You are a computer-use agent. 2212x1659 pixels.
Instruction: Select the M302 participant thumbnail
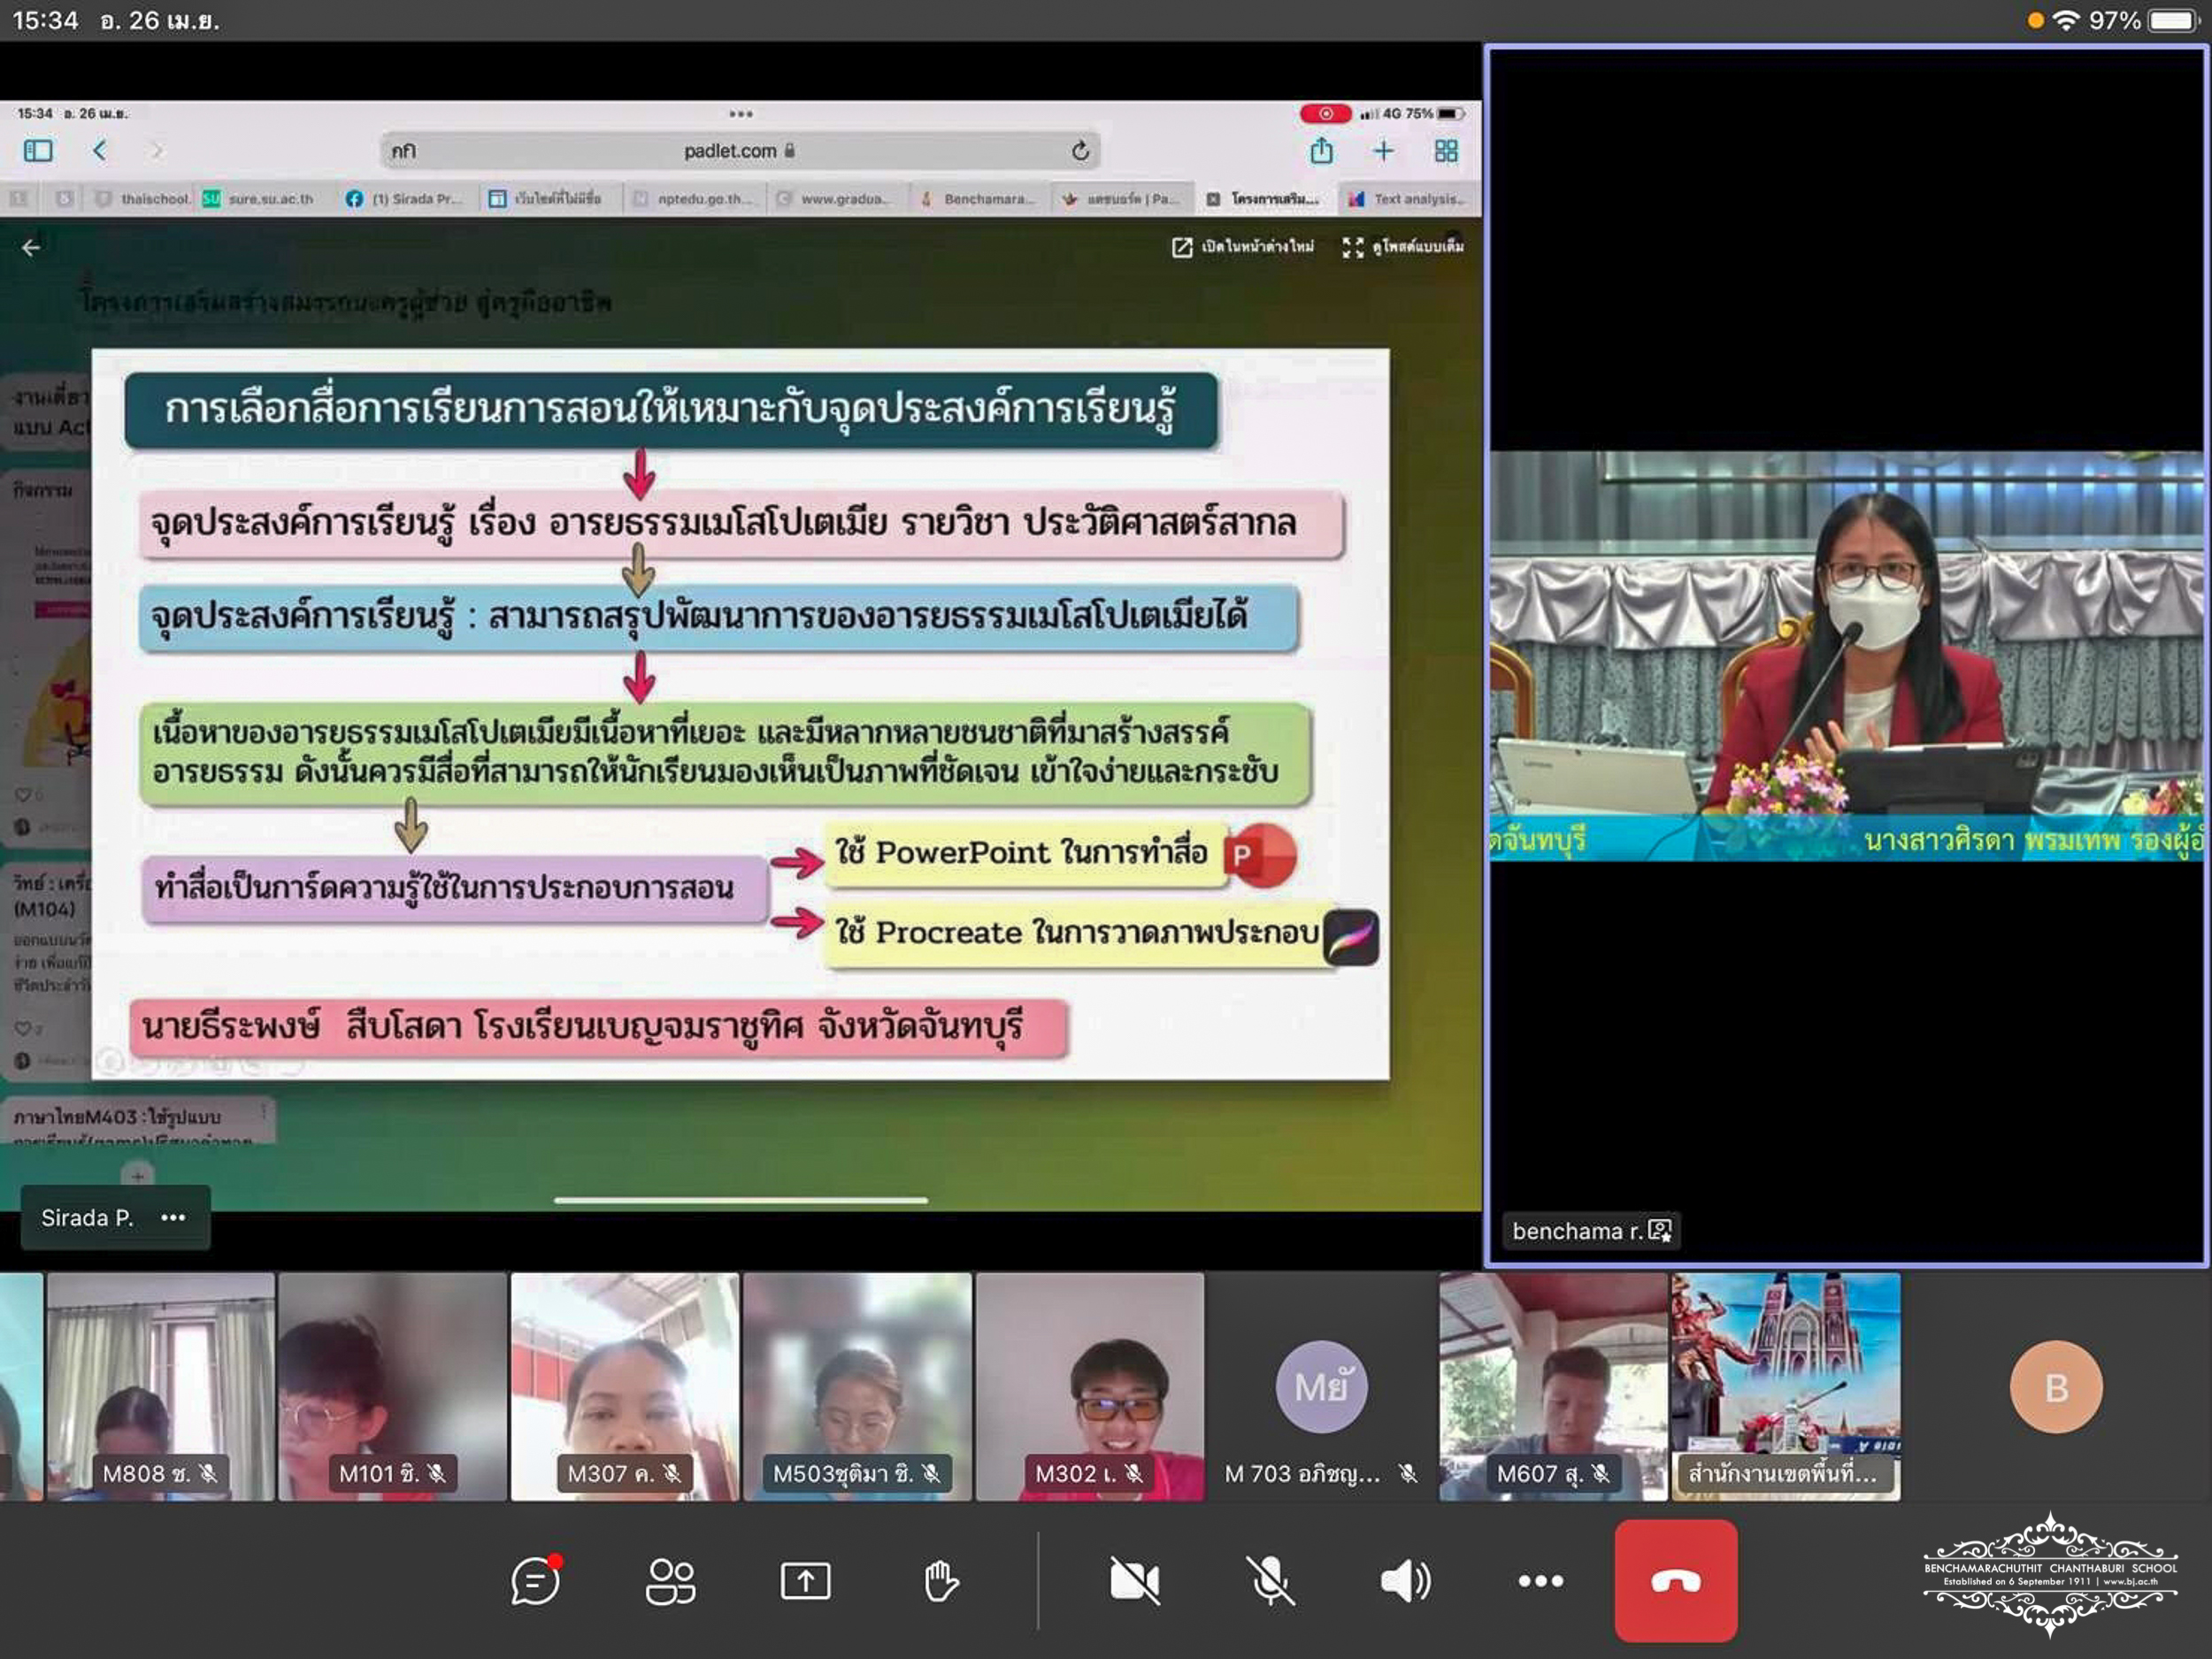1090,1386
